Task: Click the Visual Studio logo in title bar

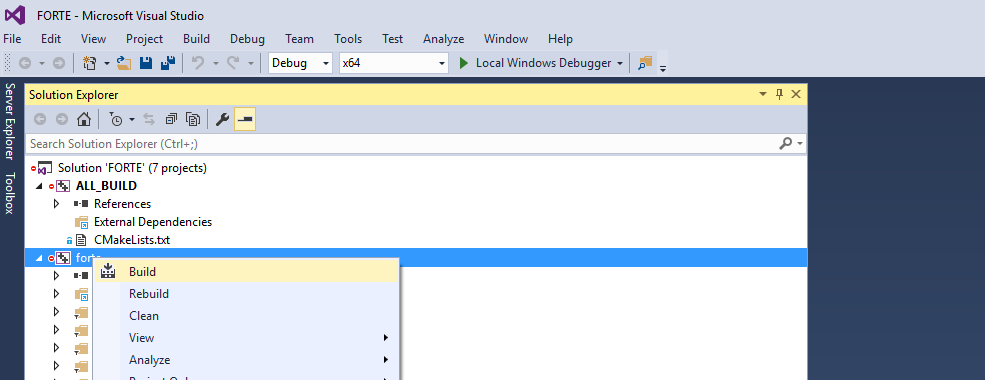Action: (16, 15)
